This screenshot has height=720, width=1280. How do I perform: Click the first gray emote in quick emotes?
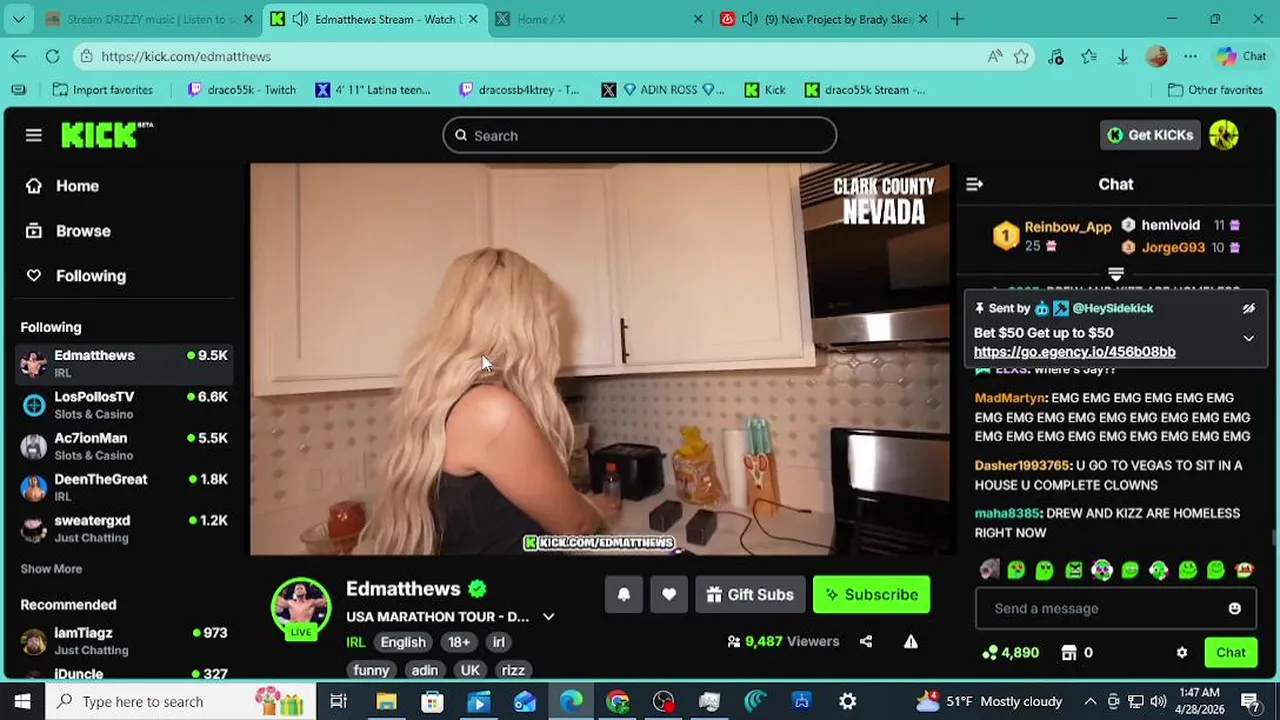pyautogui.click(x=989, y=569)
